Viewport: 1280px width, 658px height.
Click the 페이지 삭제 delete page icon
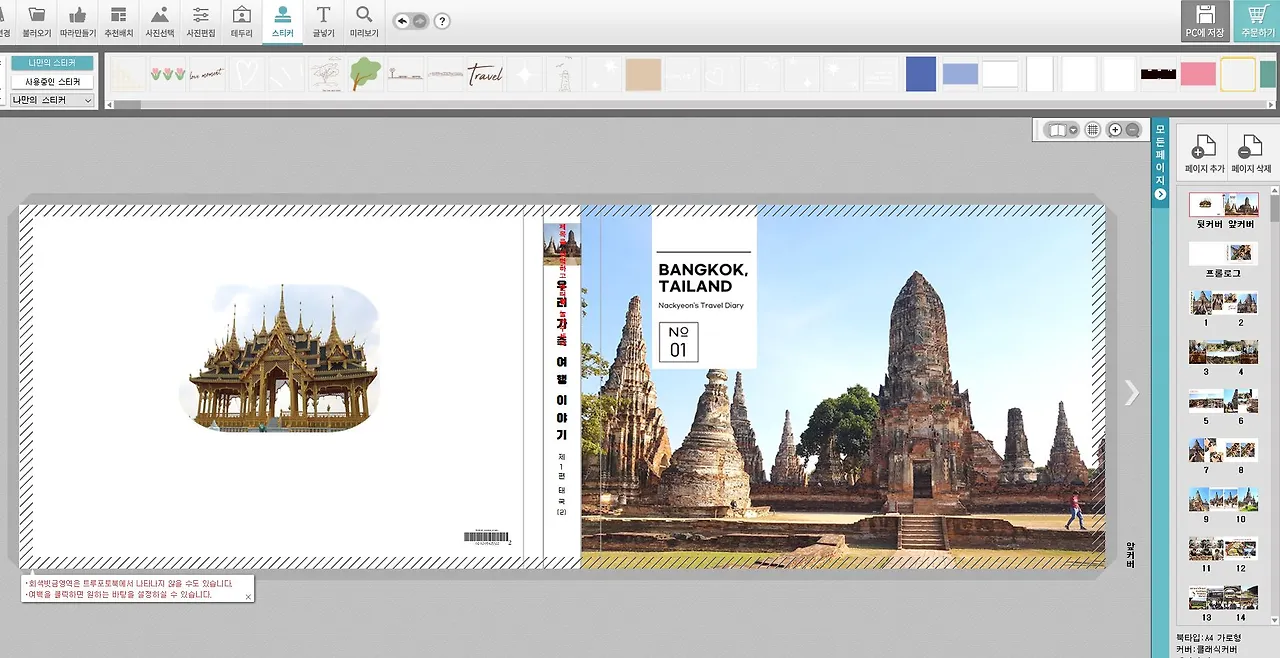1251,154
